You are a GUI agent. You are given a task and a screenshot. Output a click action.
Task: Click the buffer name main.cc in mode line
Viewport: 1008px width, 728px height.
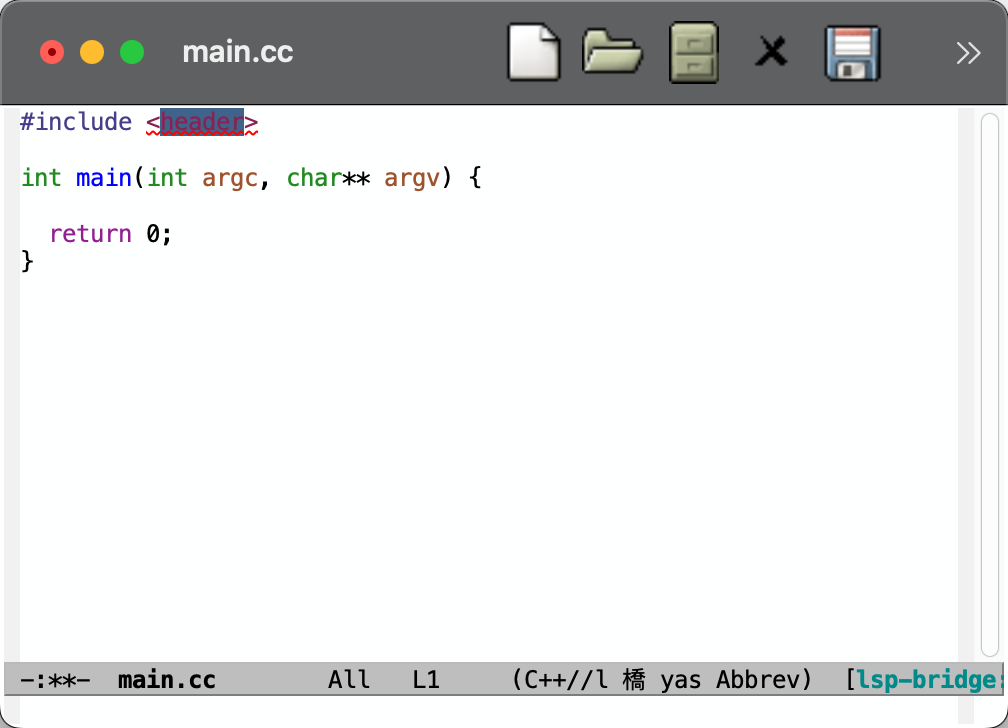point(166,679)
